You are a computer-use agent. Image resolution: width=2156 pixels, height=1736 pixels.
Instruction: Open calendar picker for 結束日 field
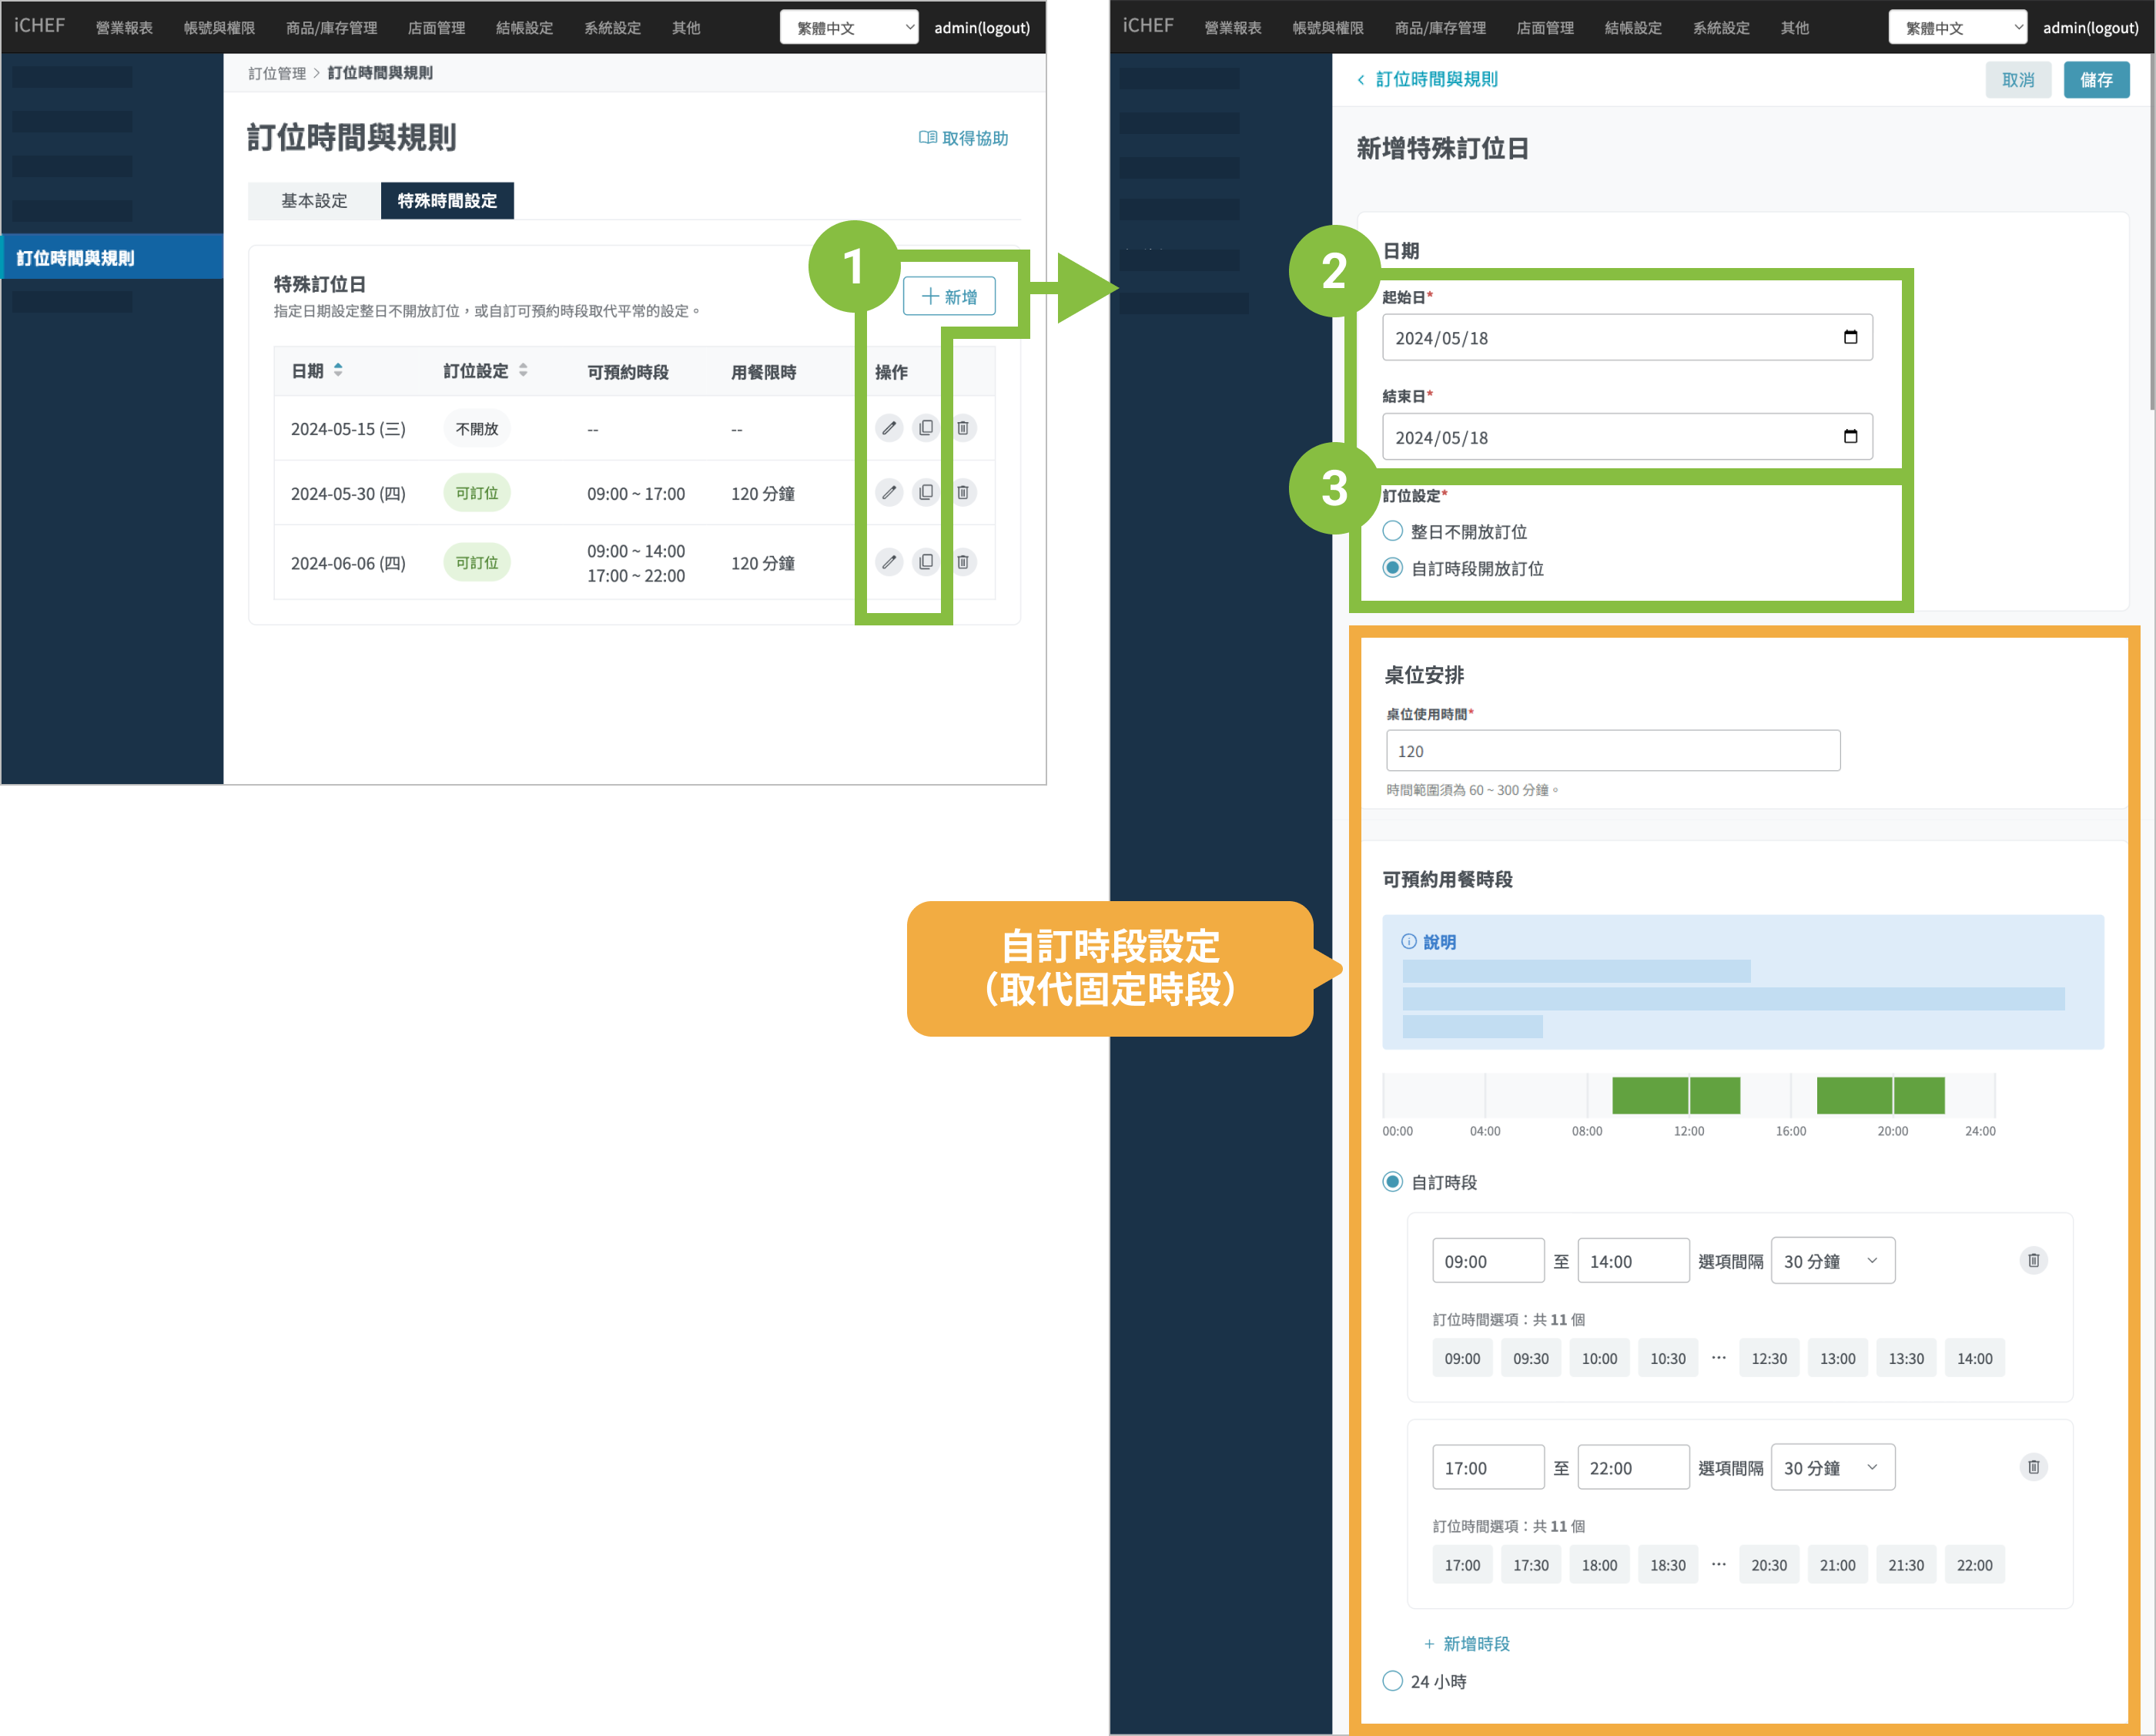point(1850,437)
